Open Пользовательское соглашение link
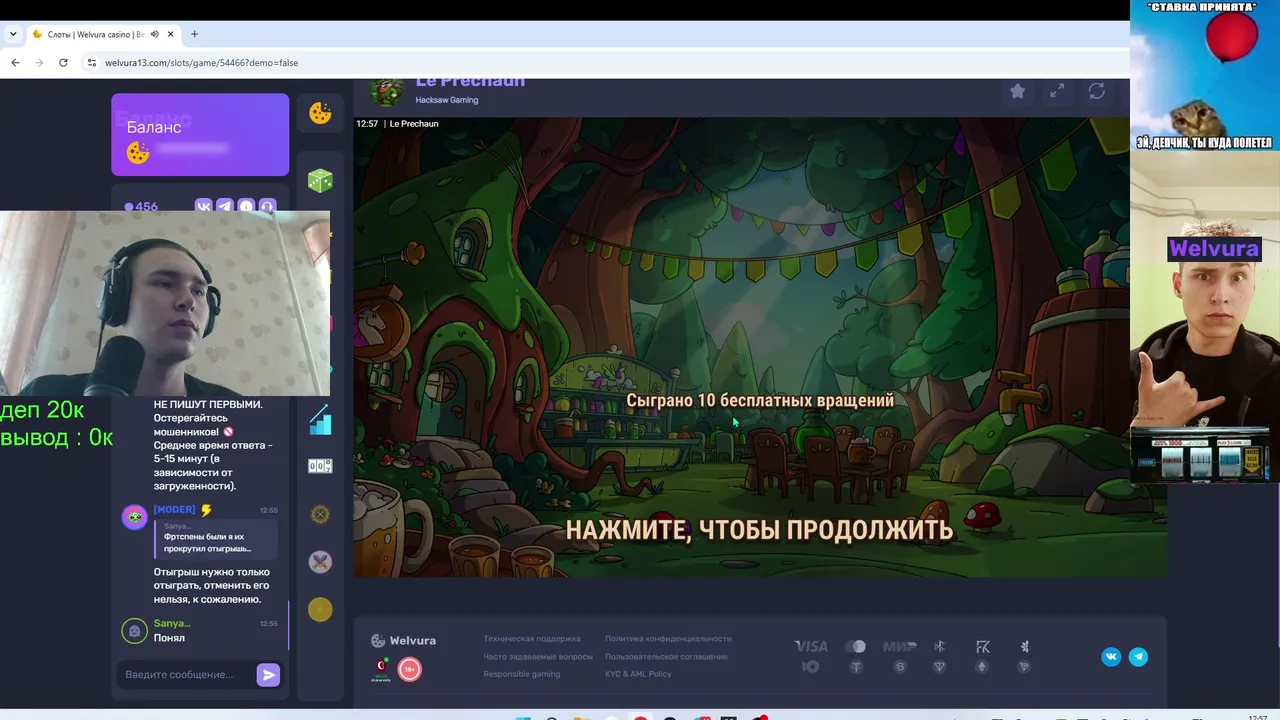1280x720 pixels. point(666,657)
